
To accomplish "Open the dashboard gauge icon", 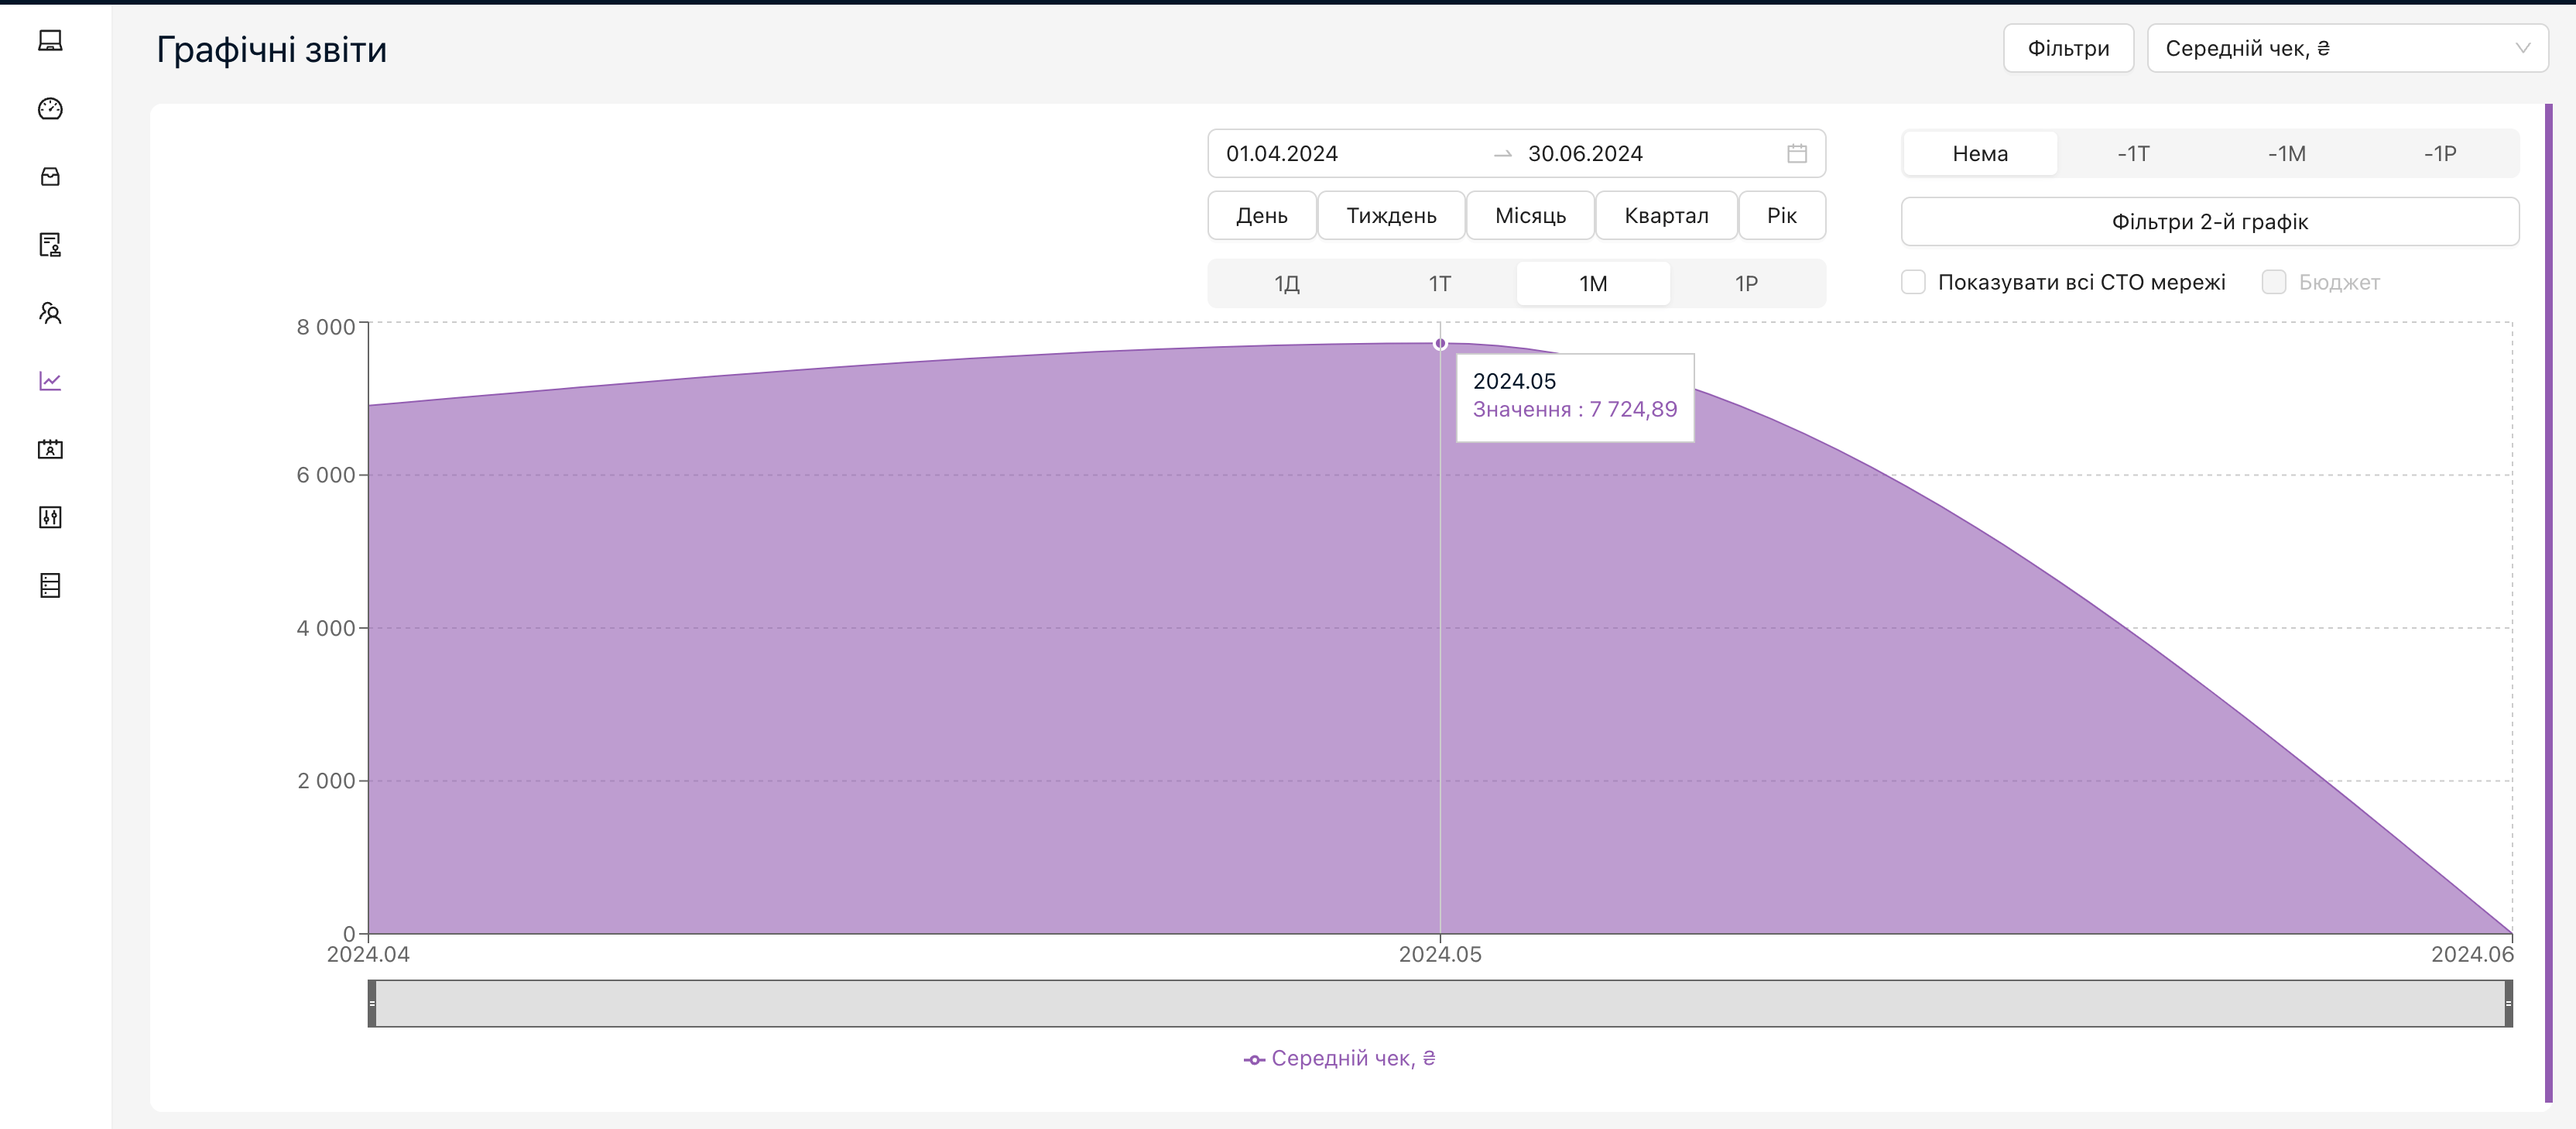I will [50, 109].
